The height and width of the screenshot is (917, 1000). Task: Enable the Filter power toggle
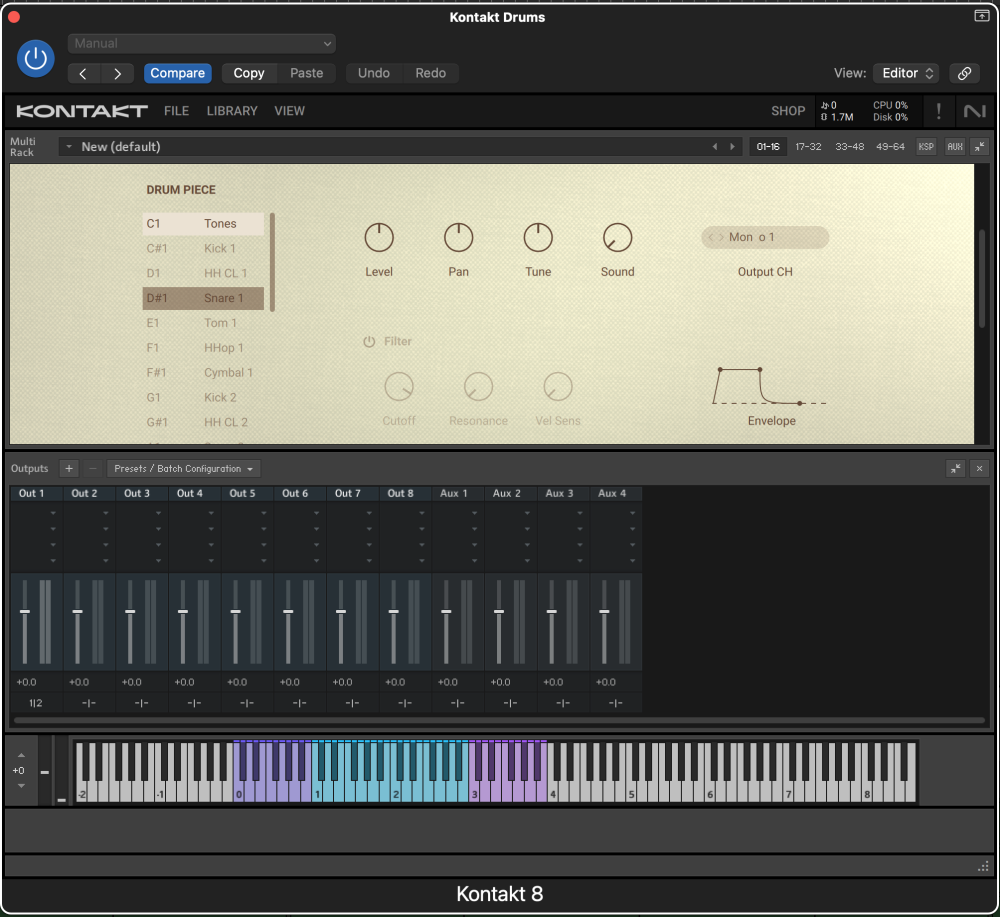(x=369, y=342)
